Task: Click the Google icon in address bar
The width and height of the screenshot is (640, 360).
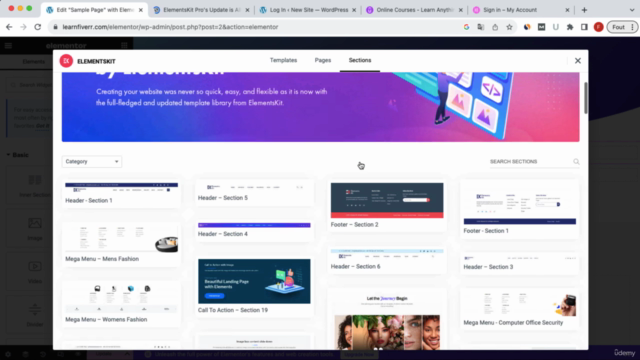Action: (466, 27)
